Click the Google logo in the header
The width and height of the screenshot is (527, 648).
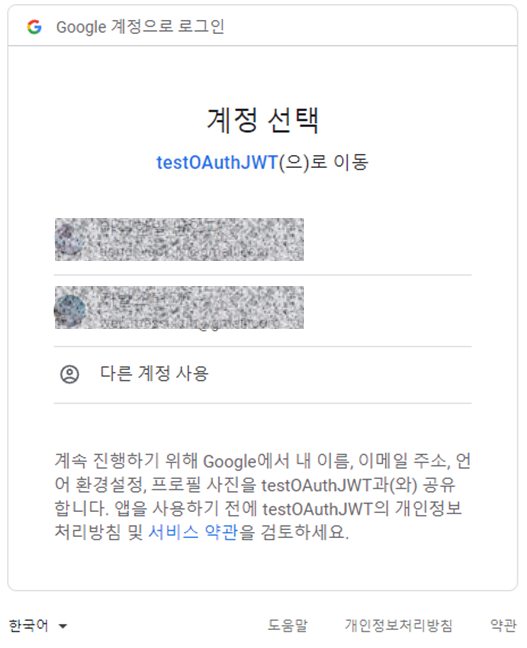tap(34, 27)
